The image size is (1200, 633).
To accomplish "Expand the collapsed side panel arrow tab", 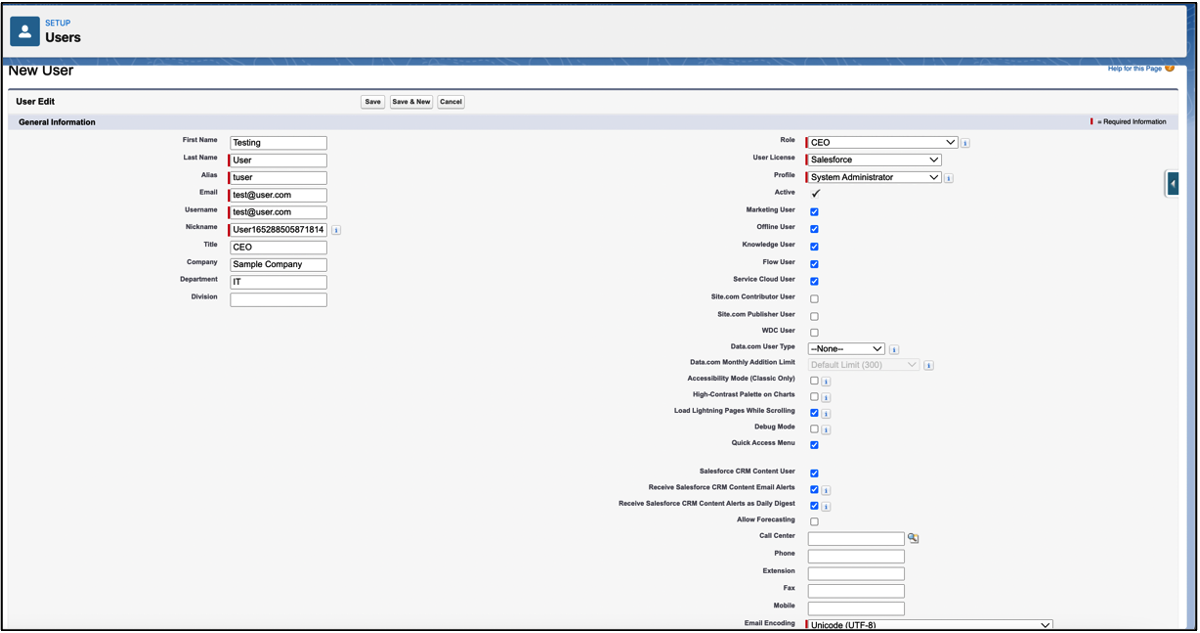I will point(1172,183).
